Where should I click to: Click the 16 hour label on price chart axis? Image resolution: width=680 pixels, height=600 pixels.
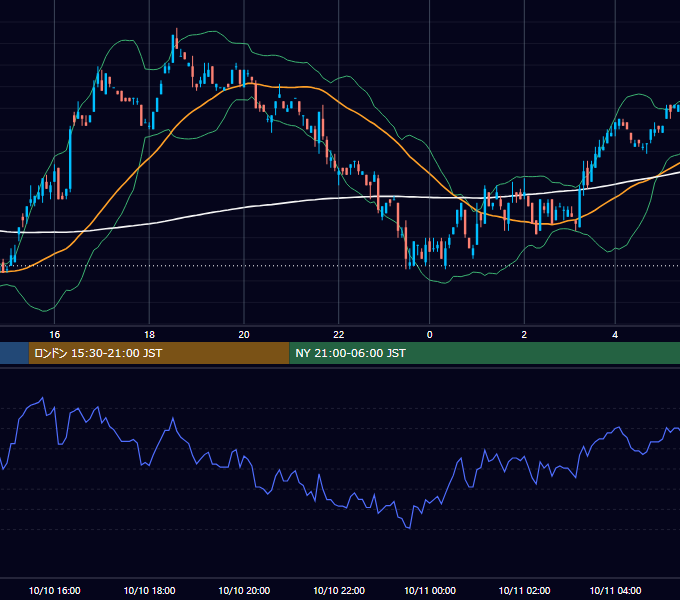[54, 335]
